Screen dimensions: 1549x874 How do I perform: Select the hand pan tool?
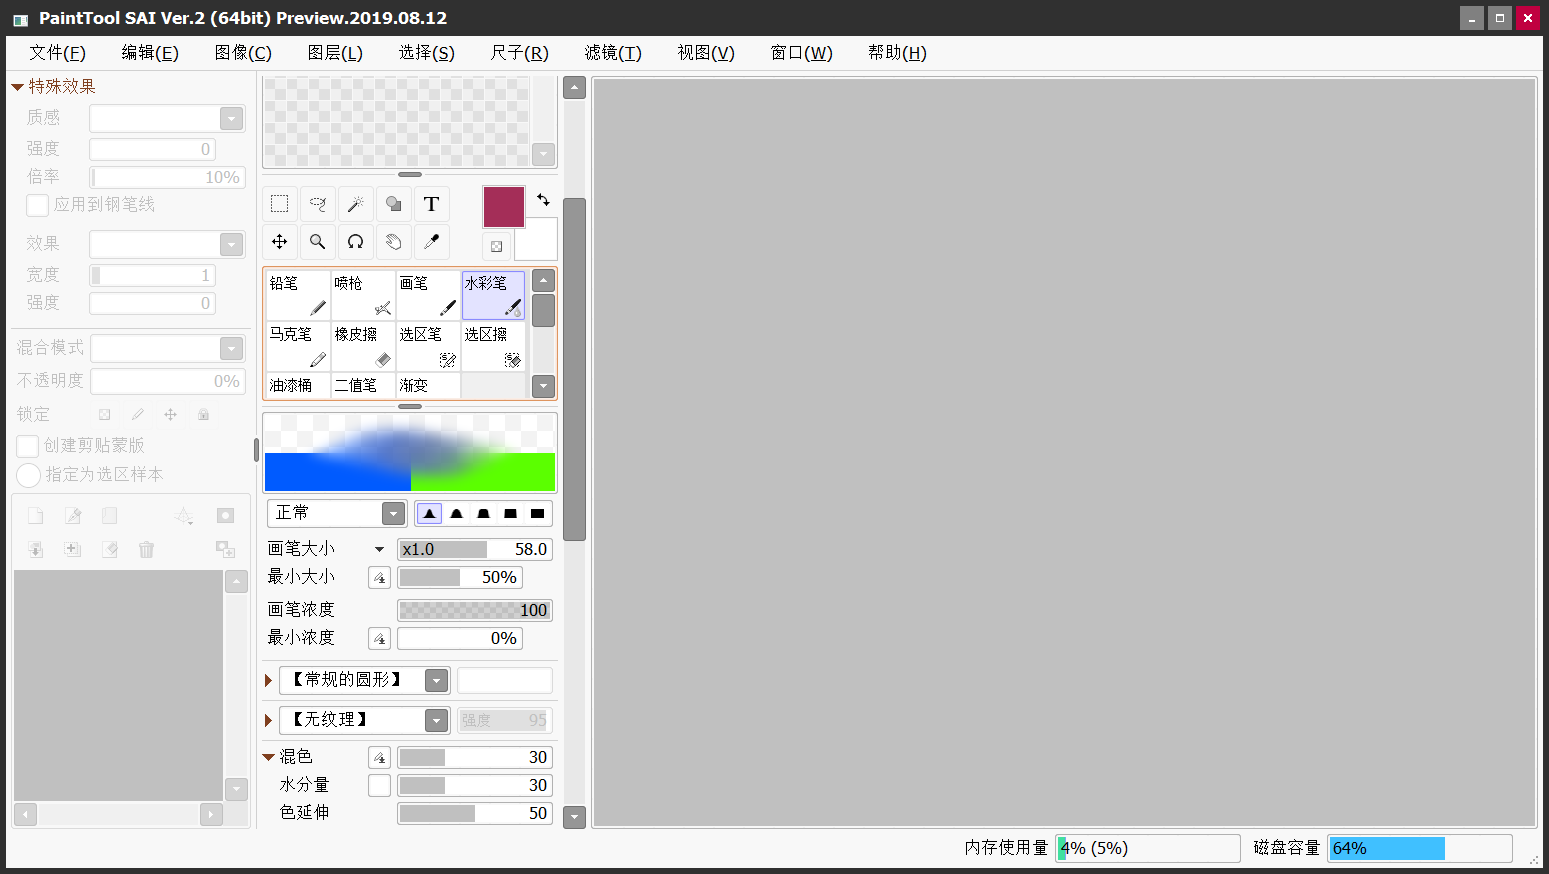(394, 242)
